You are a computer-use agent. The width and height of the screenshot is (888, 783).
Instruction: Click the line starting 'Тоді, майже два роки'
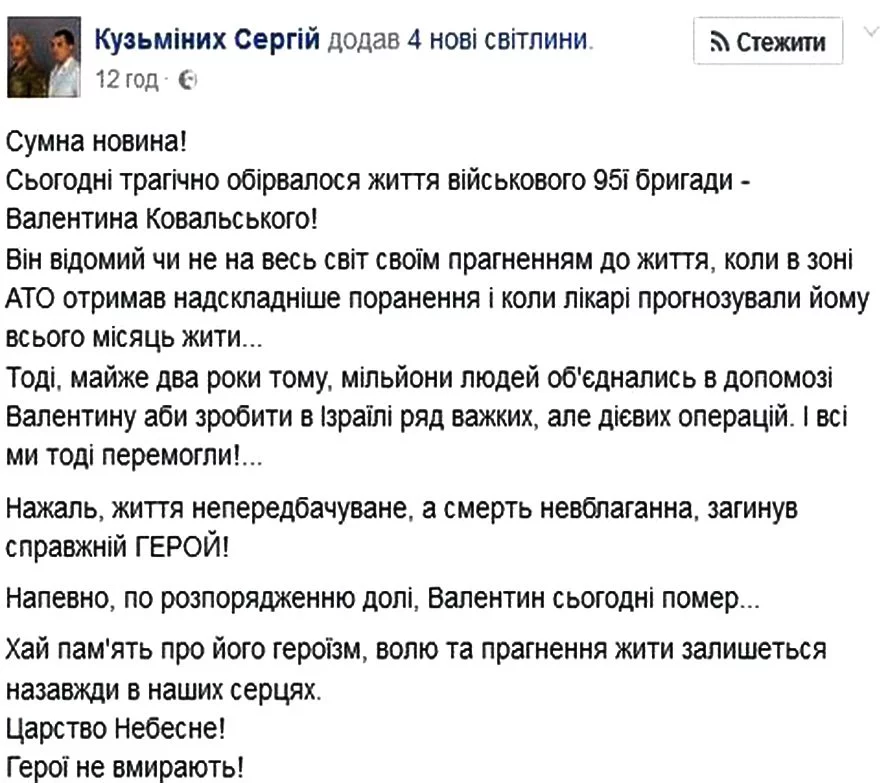click(x=419, y=378)
